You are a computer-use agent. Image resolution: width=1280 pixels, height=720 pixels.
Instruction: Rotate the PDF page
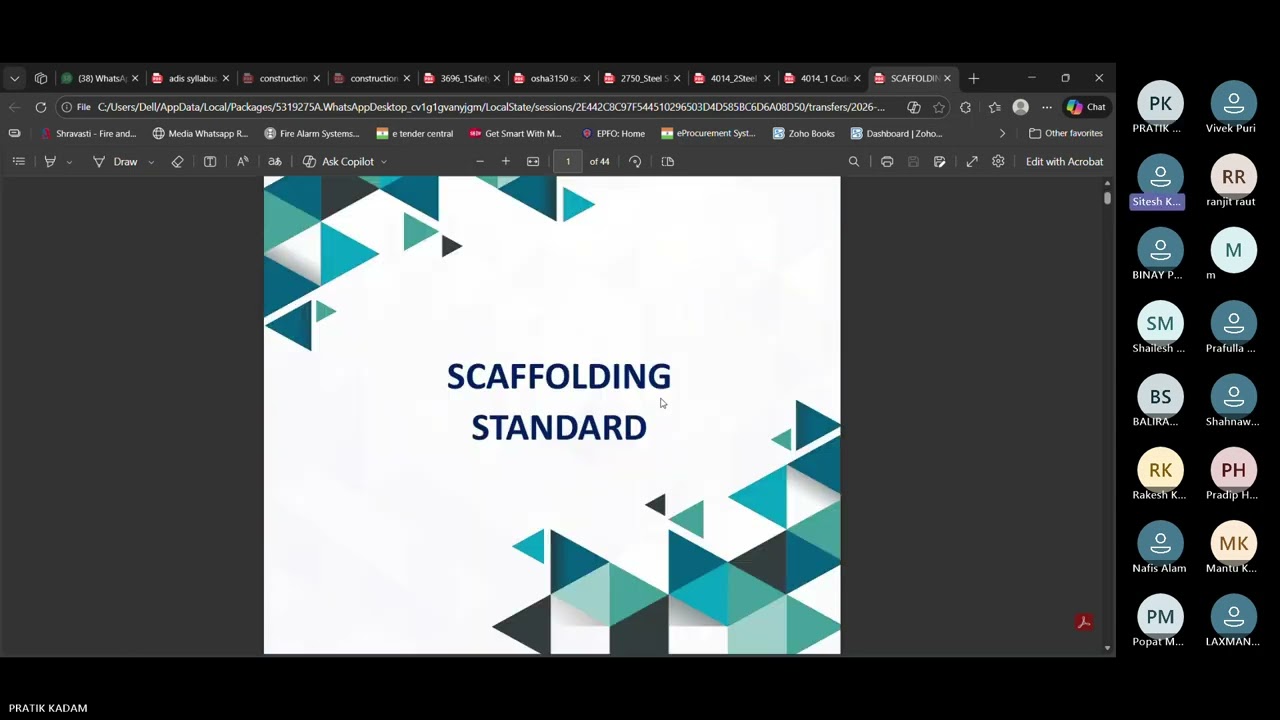635,161
